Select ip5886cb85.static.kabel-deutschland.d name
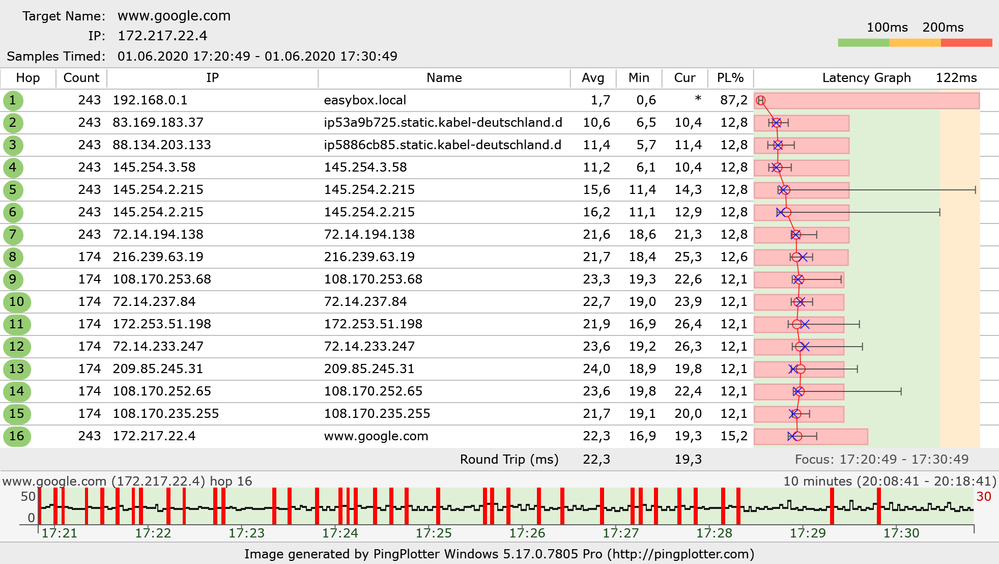This screenshot has height=564, width=999. click(x=443, y=145)
